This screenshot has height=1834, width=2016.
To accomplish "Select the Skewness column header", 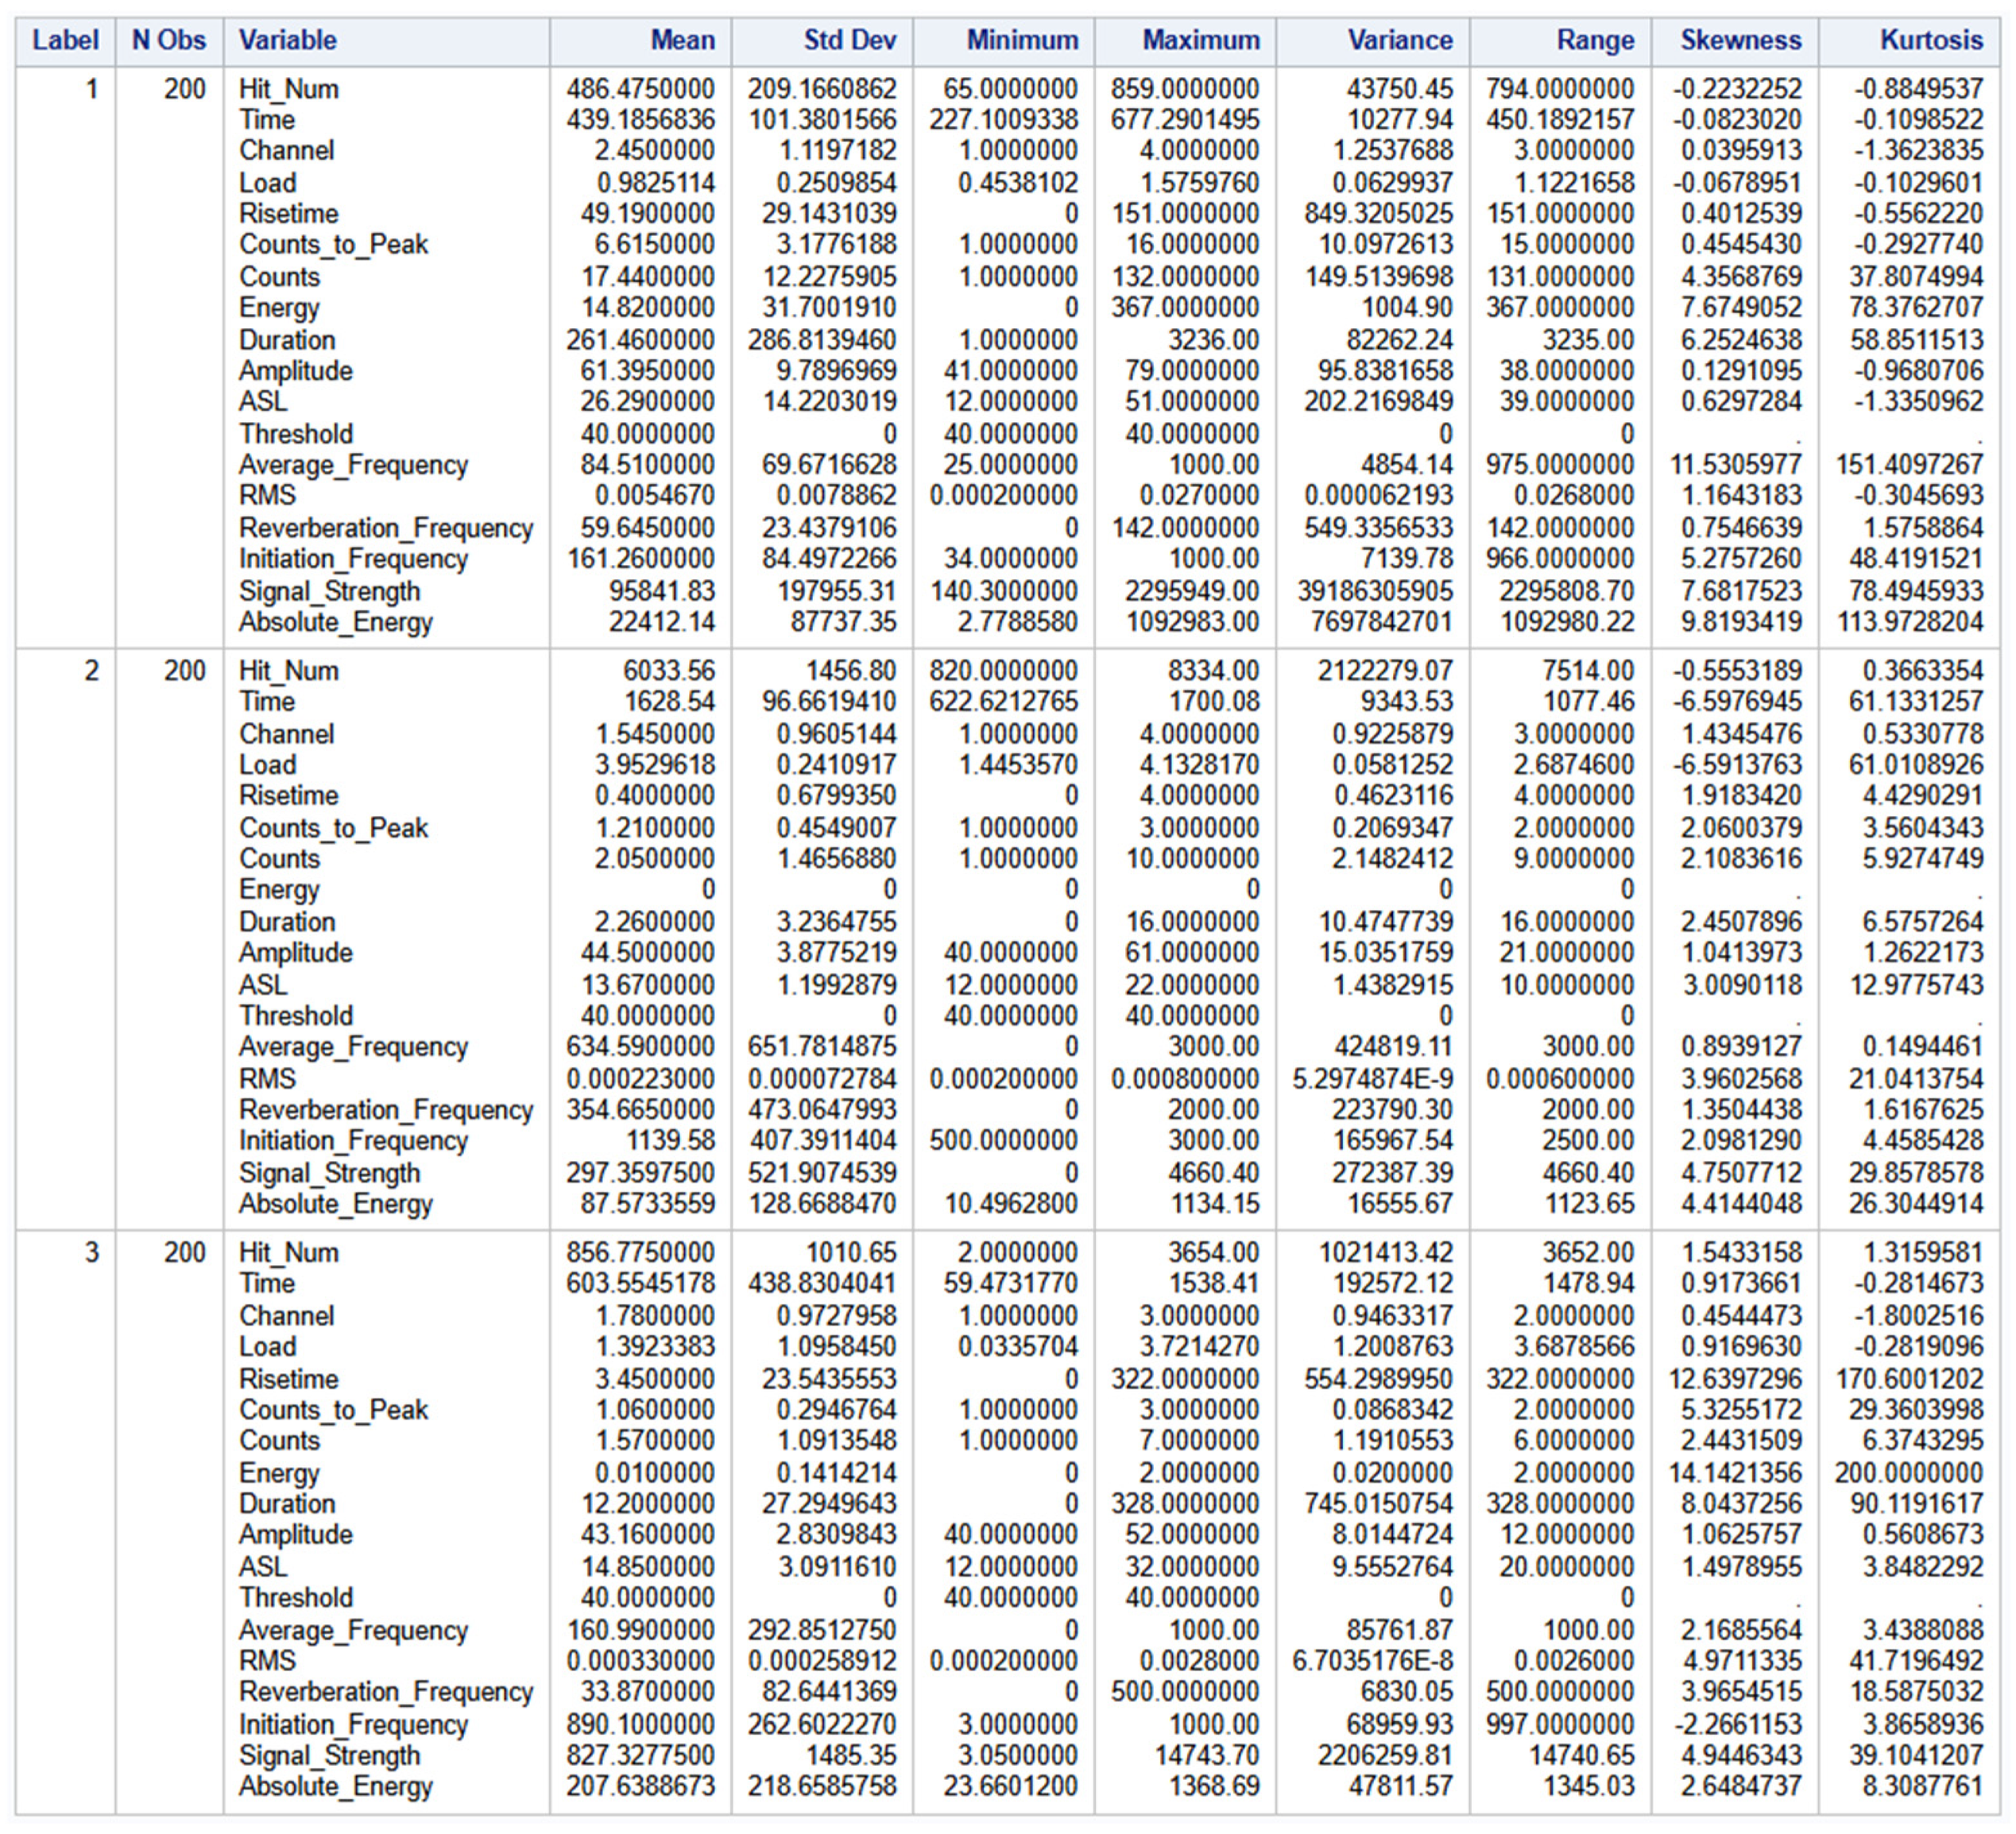I will [1741, 40].
